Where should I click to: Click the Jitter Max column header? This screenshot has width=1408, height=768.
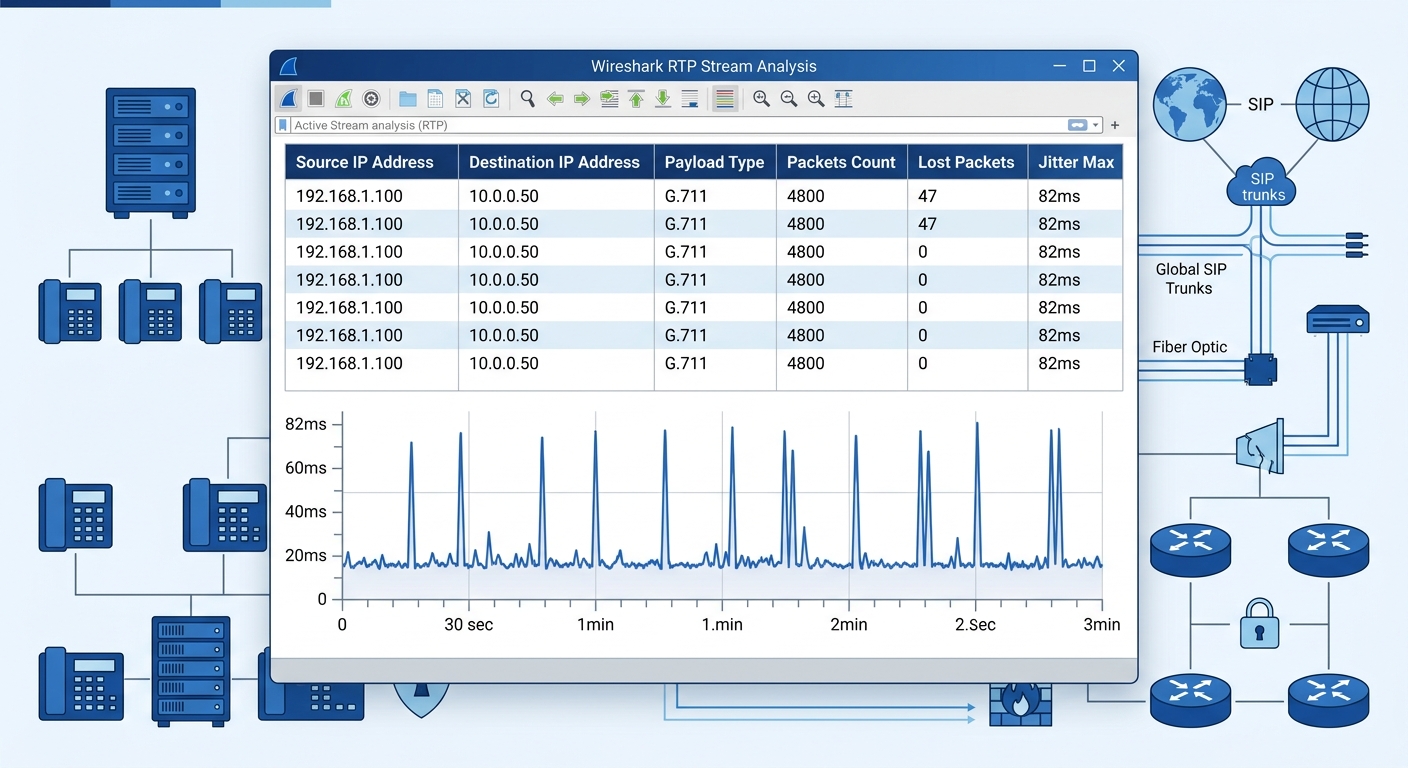coord(1076,162)
